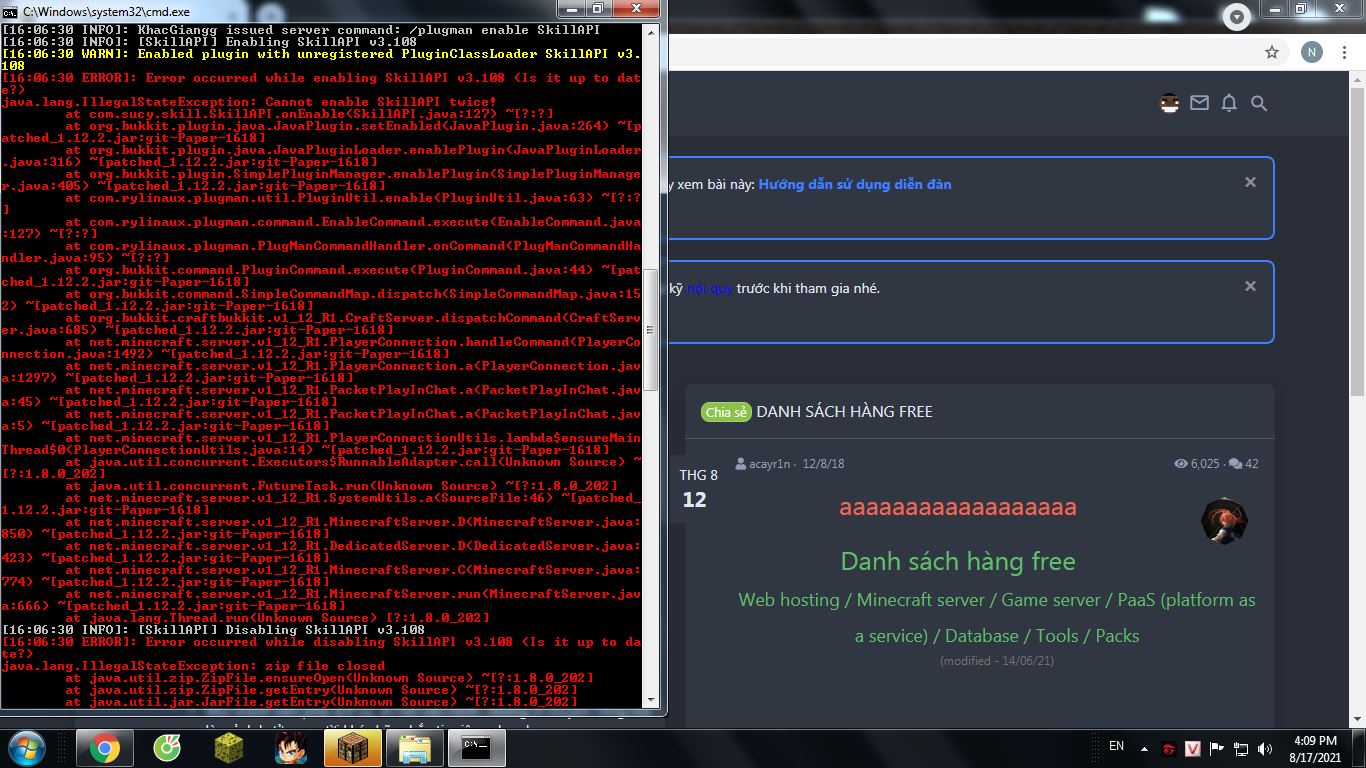Click the Show desktop button
Screen dimensions: 1366x768
click(1359, 748)
